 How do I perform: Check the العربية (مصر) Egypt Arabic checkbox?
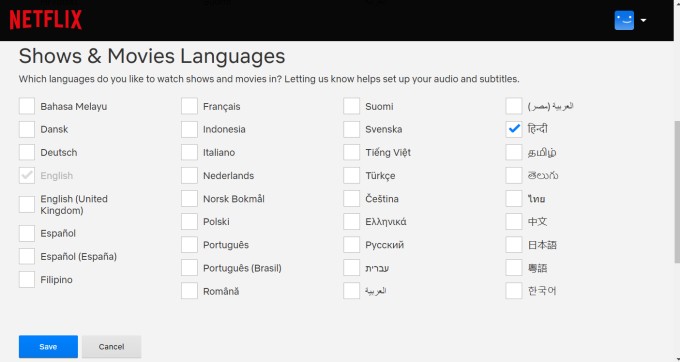[514, 106]
